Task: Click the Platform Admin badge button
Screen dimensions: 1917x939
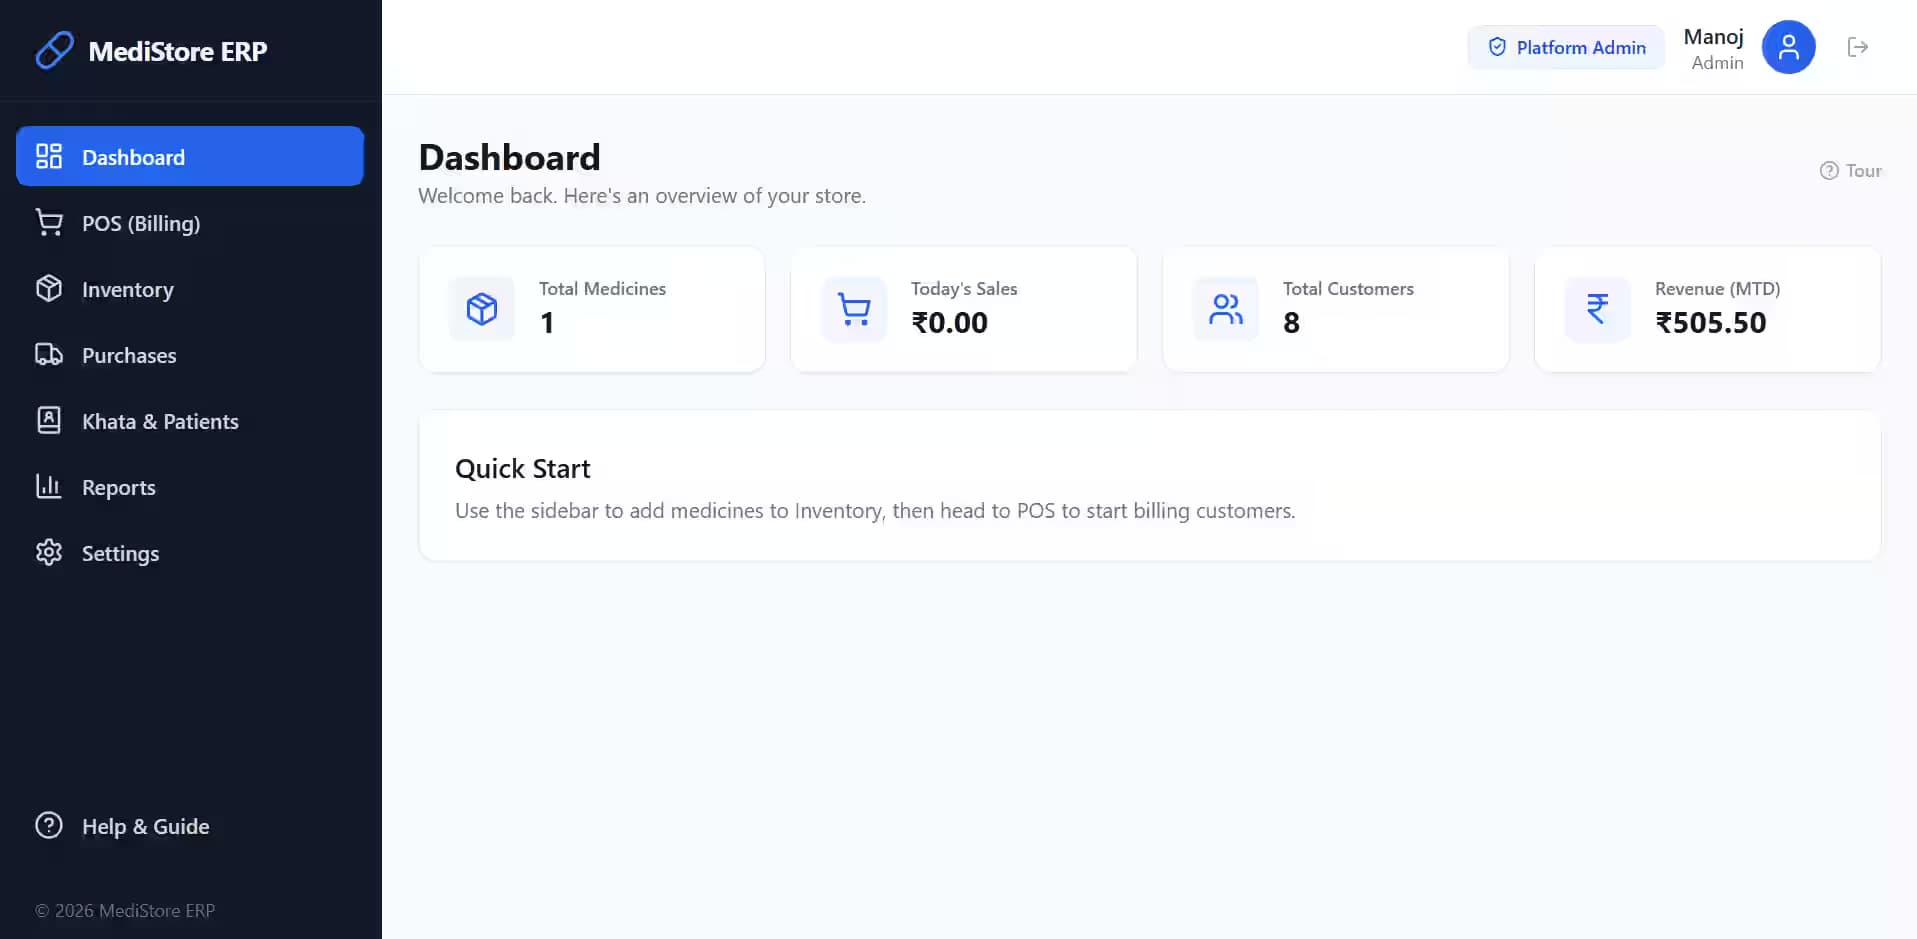Action: click(1566, 47)
